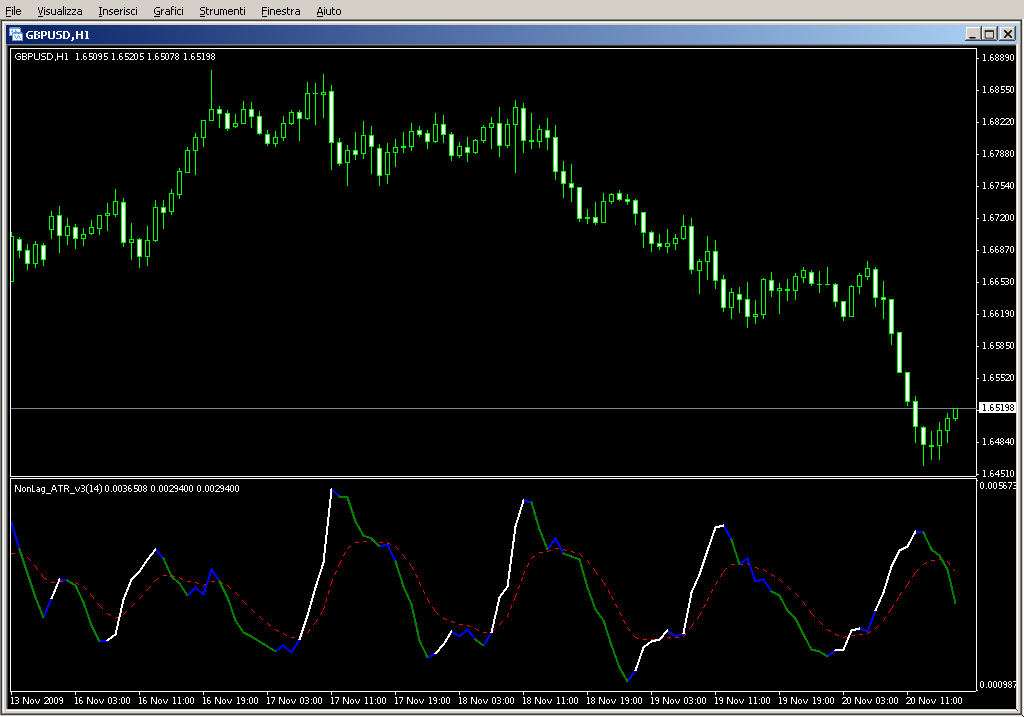The image size is (1024, 717).
Task: Click the 1.65520 price axis label
Action: tap(999, 377)
